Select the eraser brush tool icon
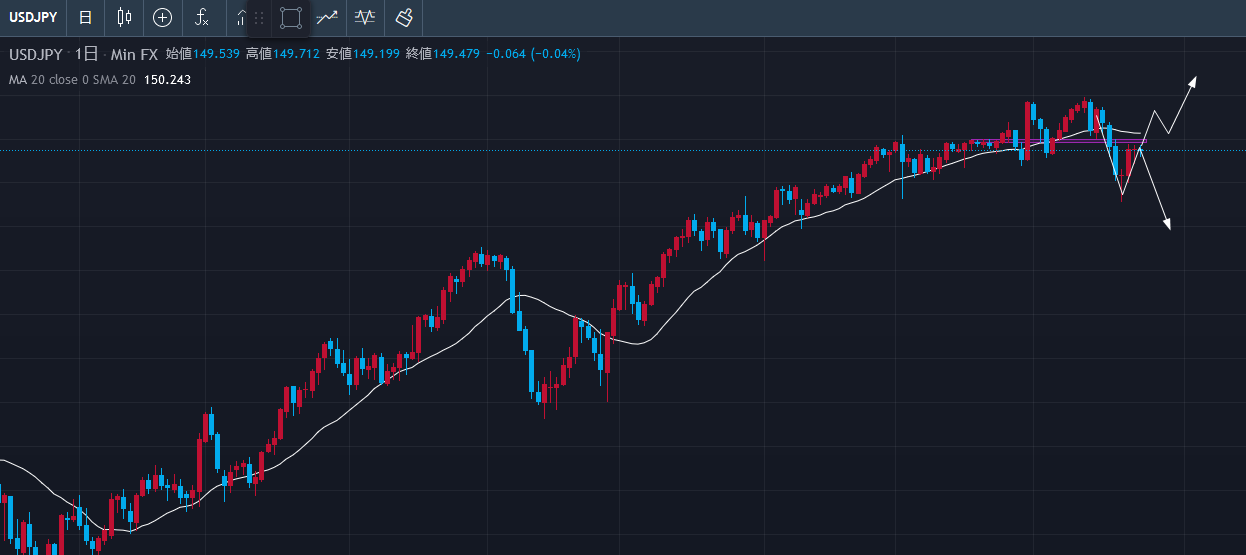Viewport: 1246px width, 555px height. [x=403, y=17]
